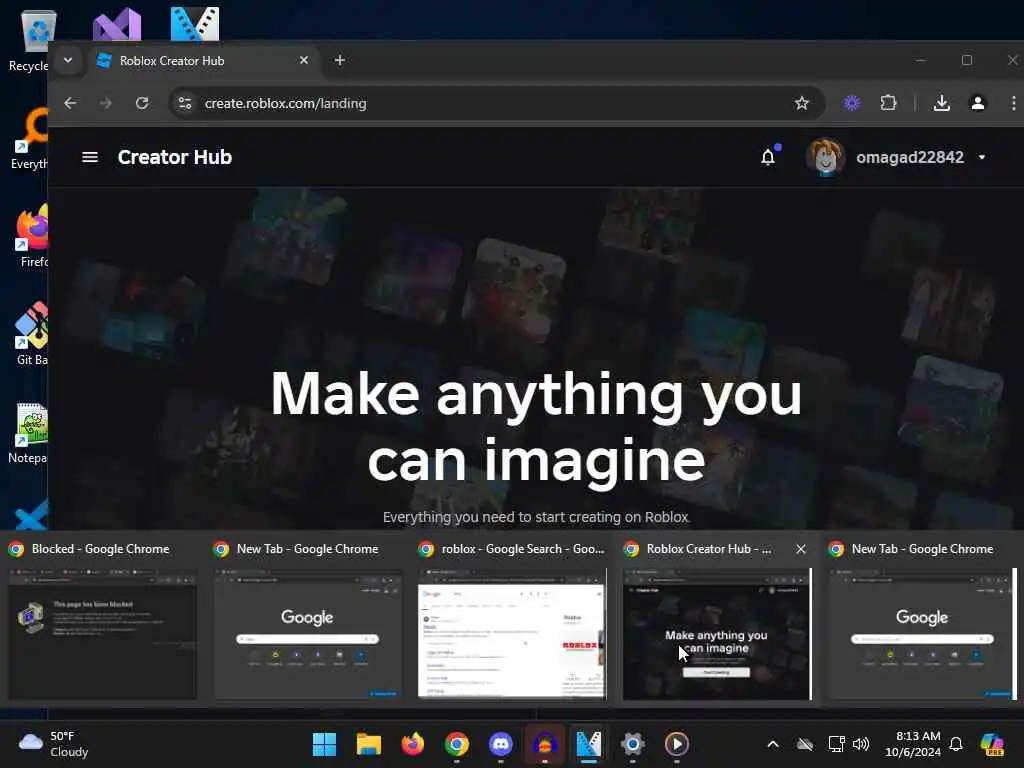Image resolution: width=1024 pixels, height=768 pixels.
Task: Open the Extensions puzzle piece menu
Action: (888, 103)
